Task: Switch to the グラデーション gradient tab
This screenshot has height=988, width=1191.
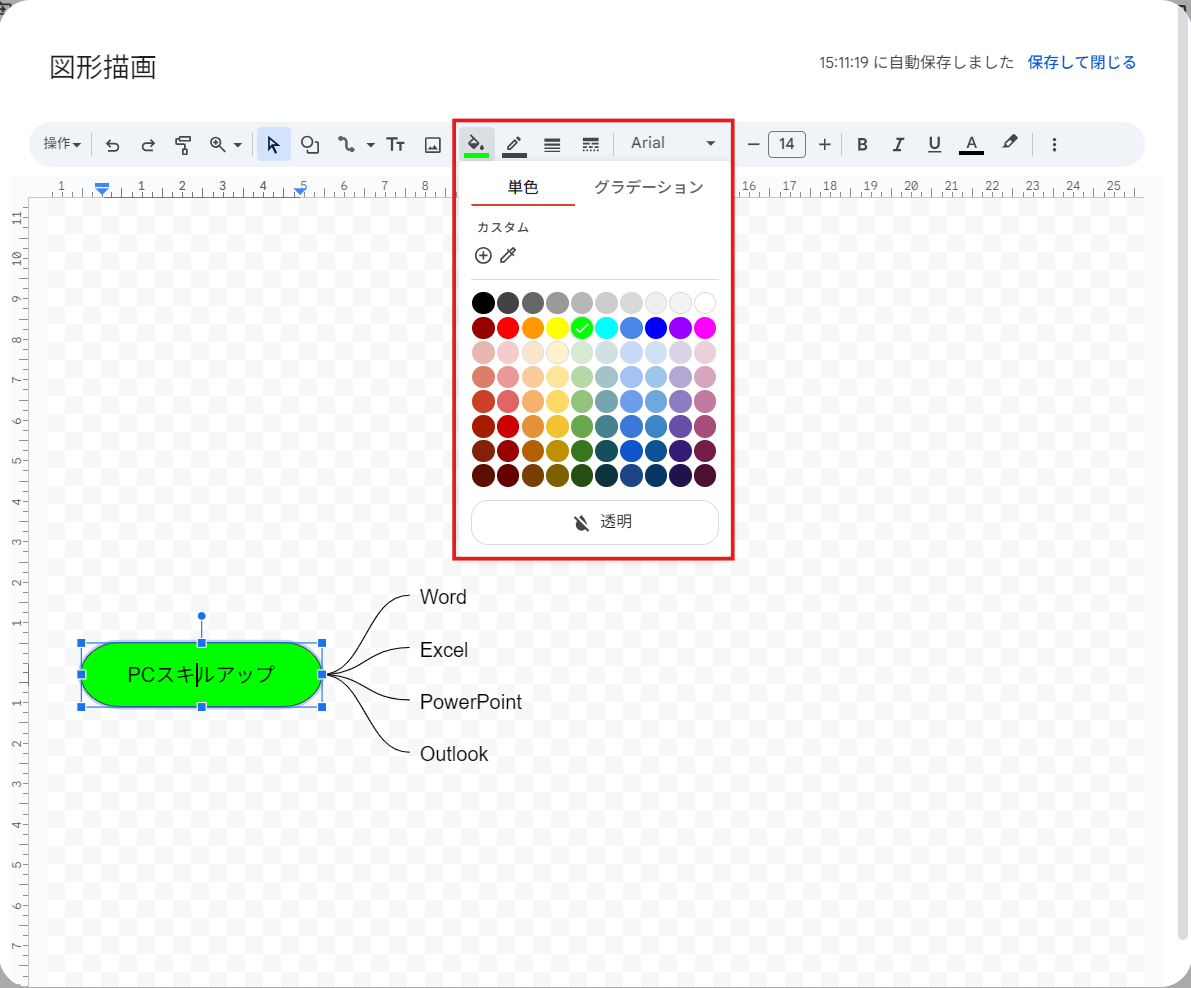Action: (649, 188)
